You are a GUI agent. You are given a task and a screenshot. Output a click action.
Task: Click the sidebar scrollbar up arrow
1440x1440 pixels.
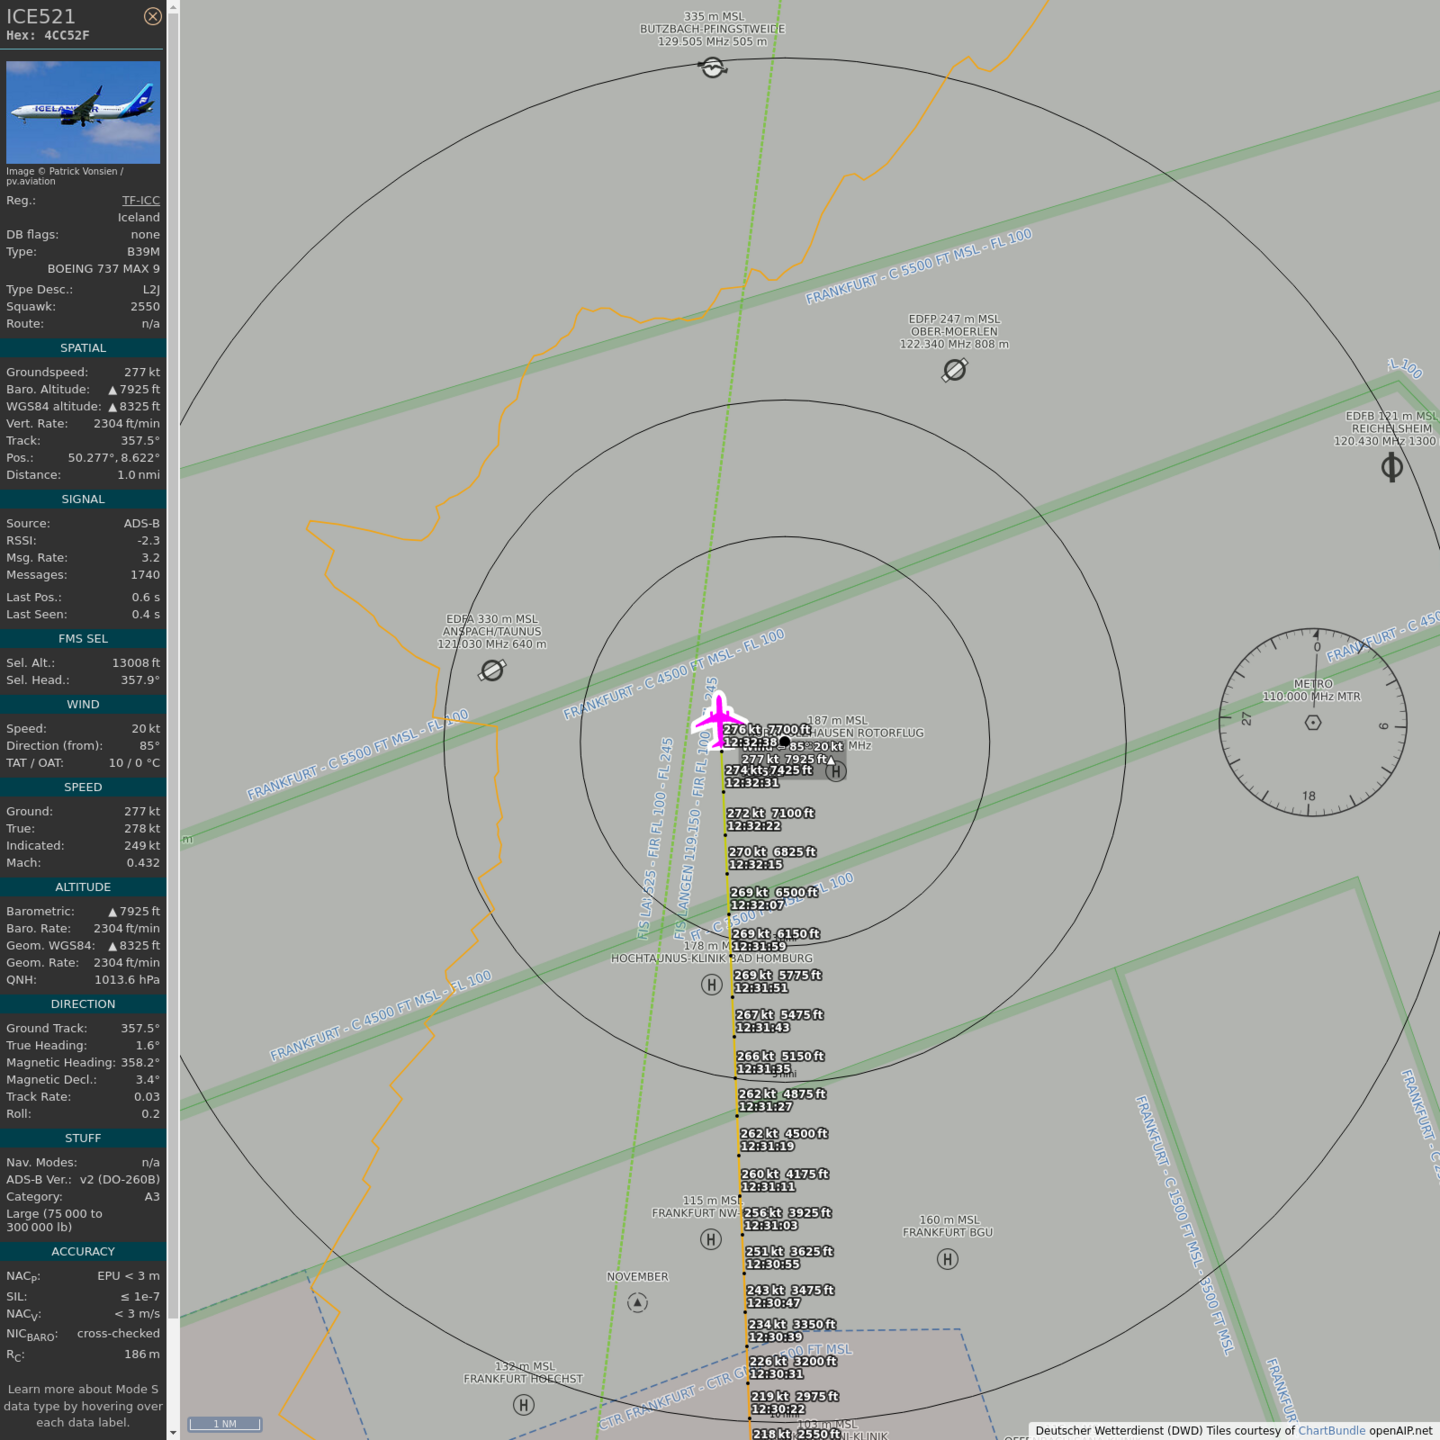coord(173,7)
